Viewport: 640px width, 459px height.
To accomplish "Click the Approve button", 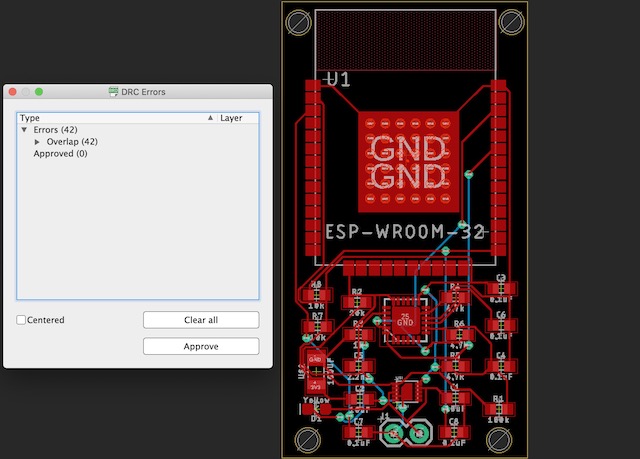I will click(201, 346).
